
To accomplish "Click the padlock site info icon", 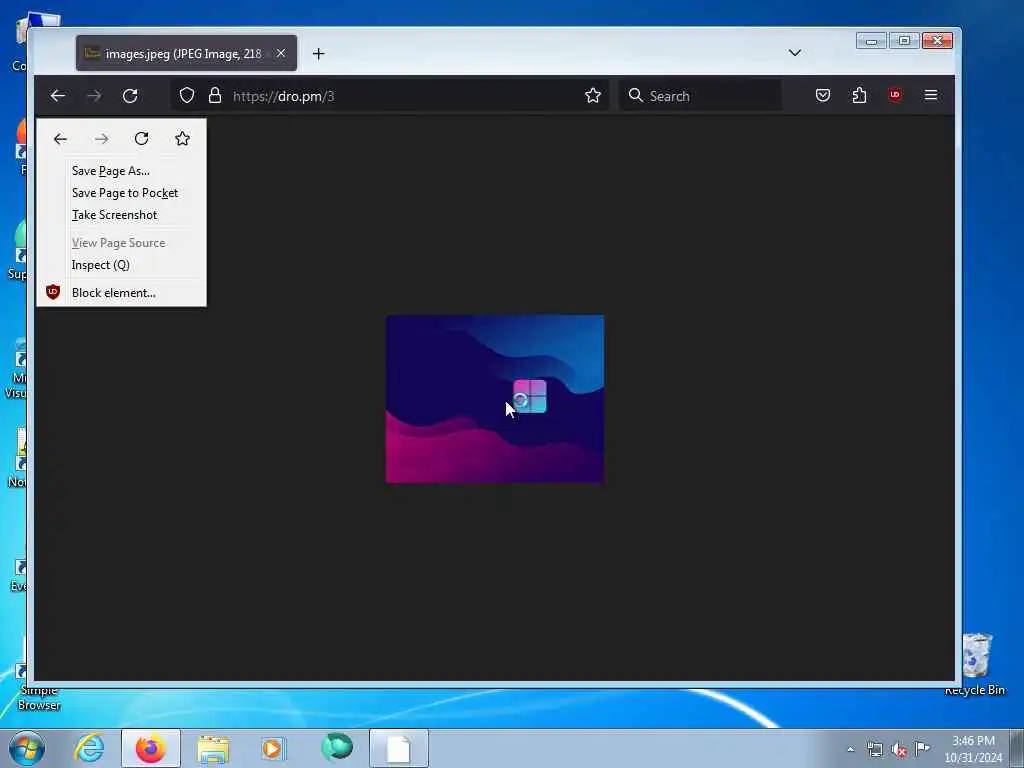I will point(215,95).
